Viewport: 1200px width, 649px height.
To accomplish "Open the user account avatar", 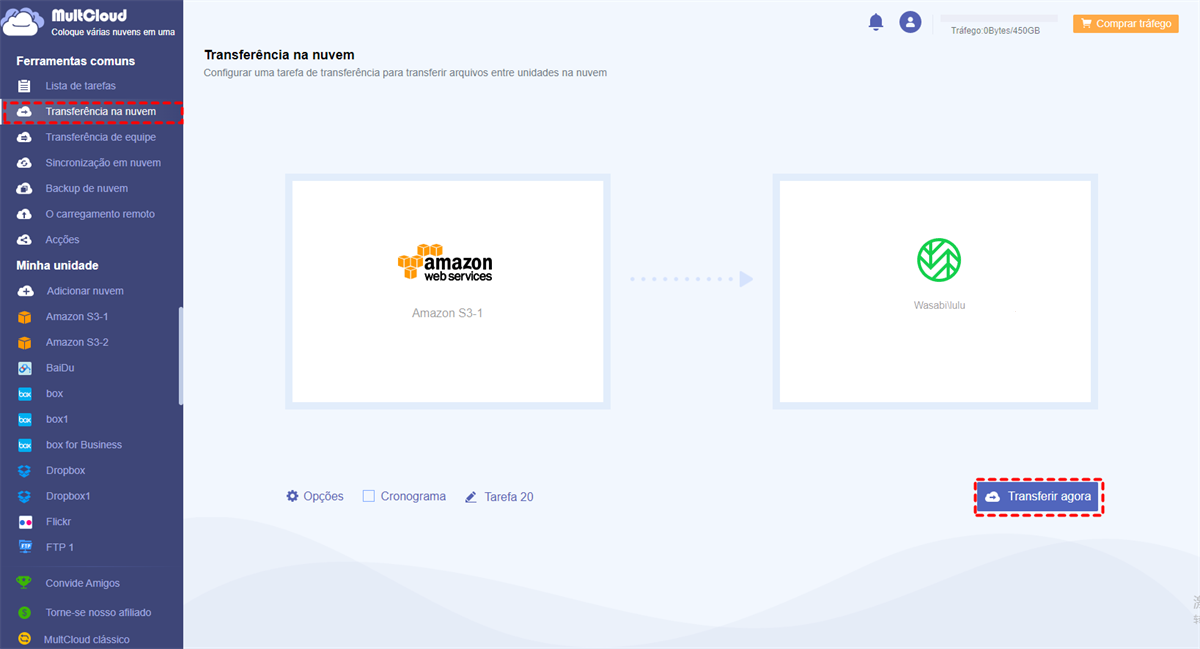I will 910,22.
